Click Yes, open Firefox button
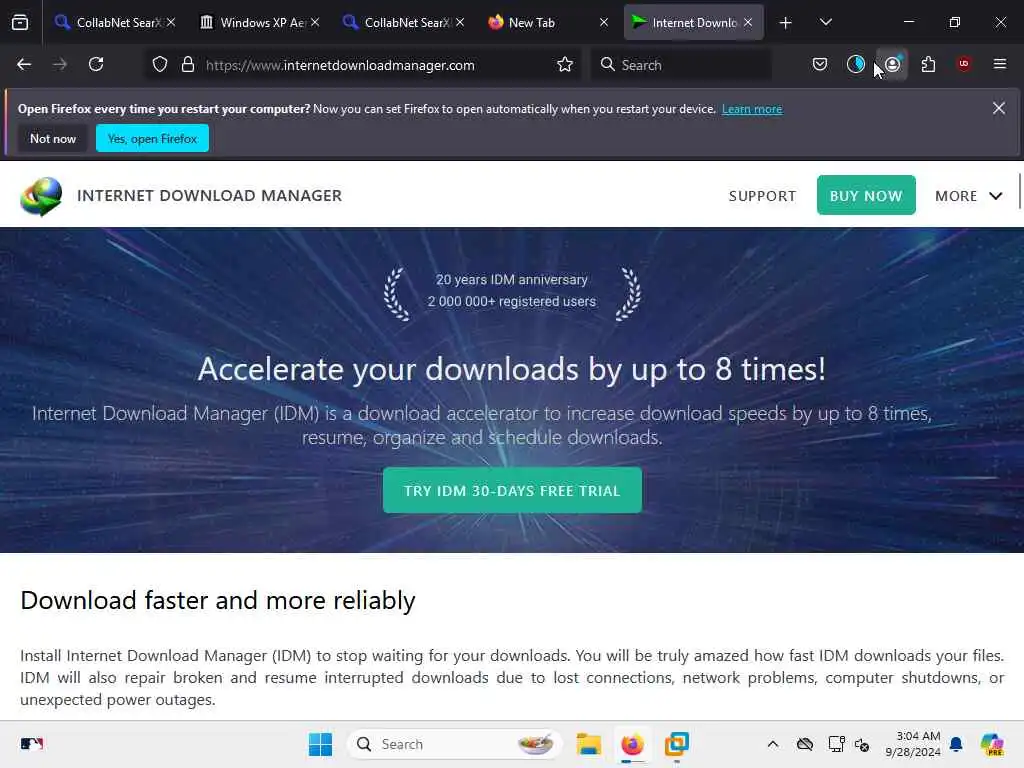This screenshot has width=1024, height=768. tap(152, 138)
